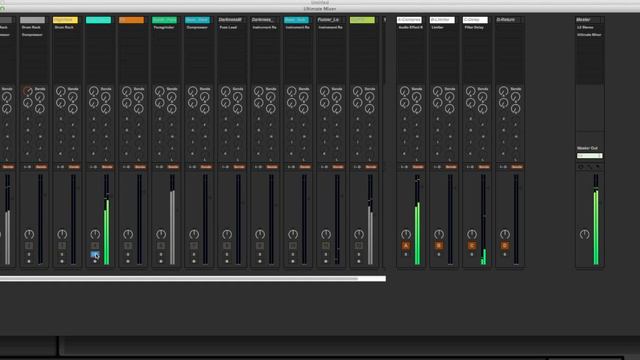Screen dimensions: 640x360
Task: Select the lime-green track name label
Action: [x=362, y=20]
